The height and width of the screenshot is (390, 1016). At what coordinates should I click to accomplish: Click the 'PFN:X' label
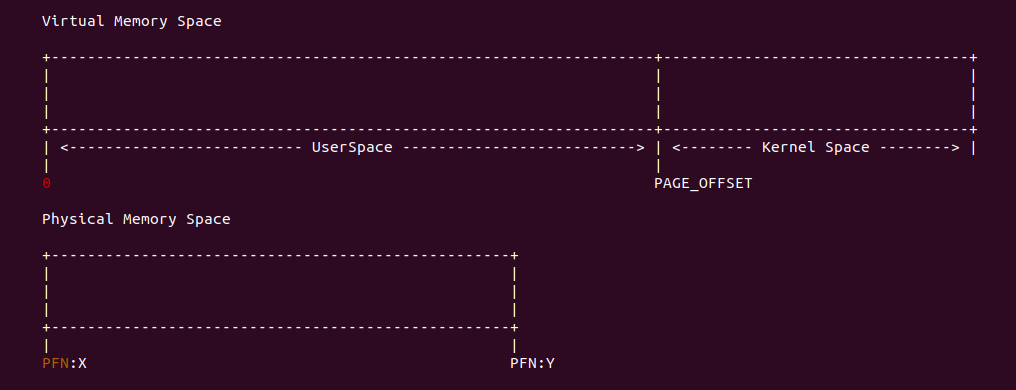64,363
